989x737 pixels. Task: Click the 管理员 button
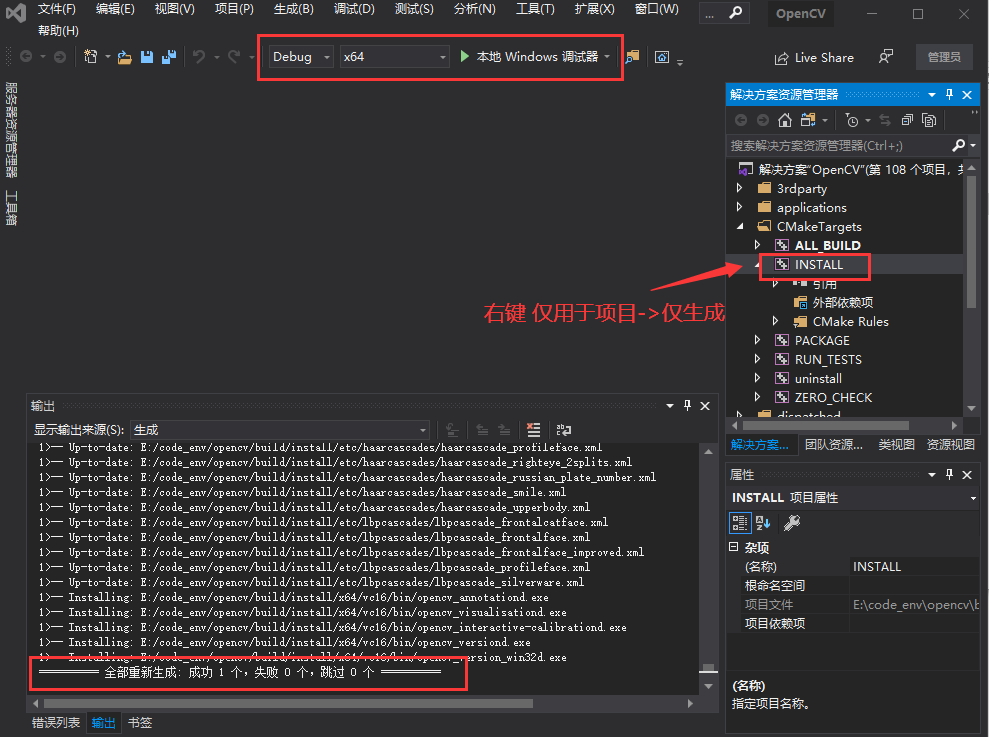click(944, 57)
